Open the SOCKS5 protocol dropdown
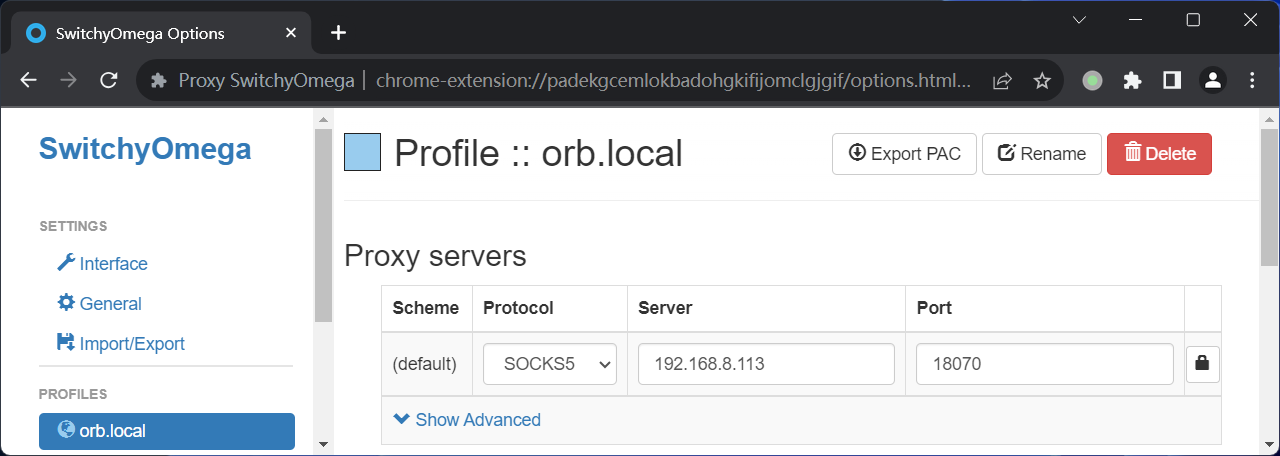 pos(550,365)
